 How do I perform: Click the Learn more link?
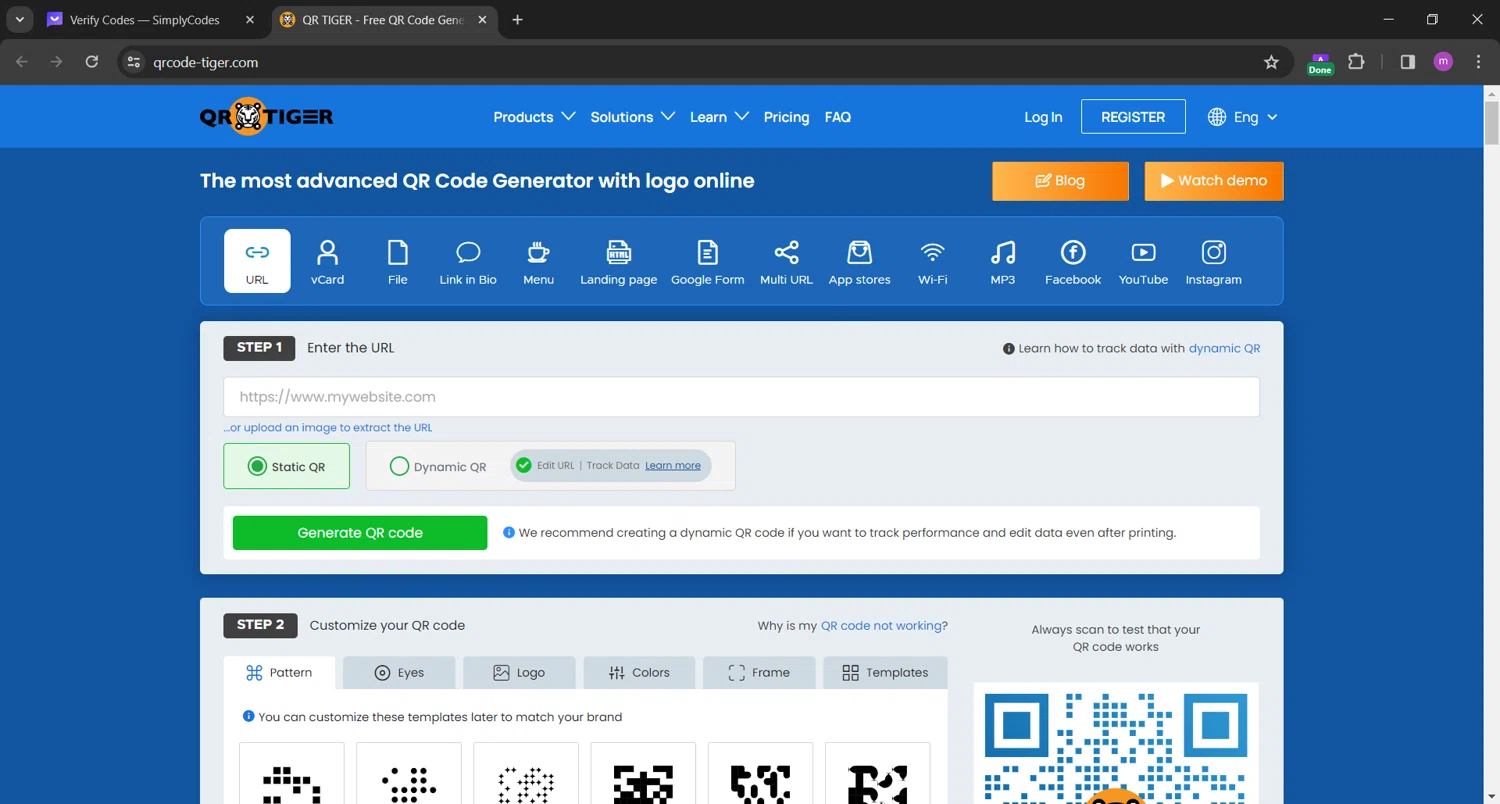[672, 466]
